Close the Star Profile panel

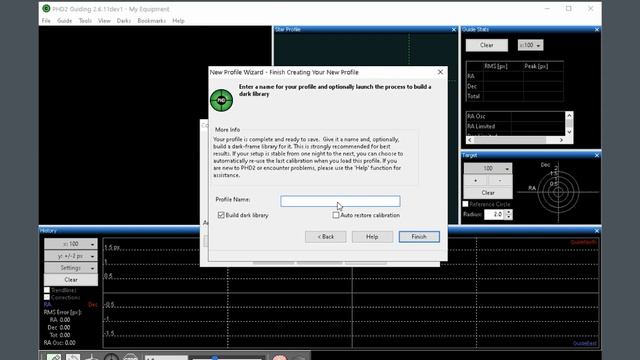tap(454, 30)
